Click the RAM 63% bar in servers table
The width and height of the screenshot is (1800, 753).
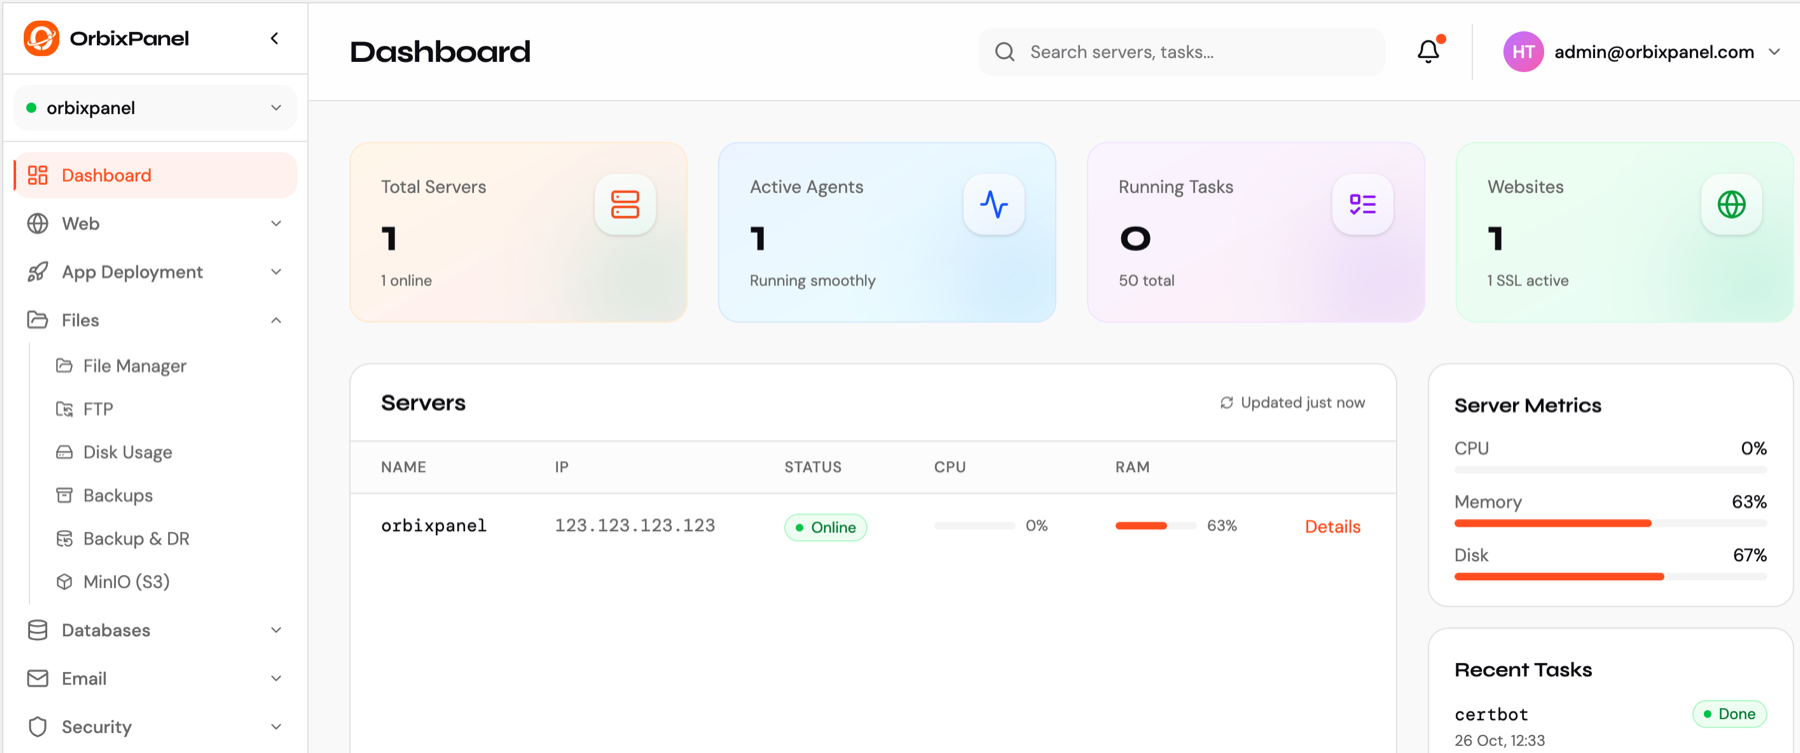1155,526
